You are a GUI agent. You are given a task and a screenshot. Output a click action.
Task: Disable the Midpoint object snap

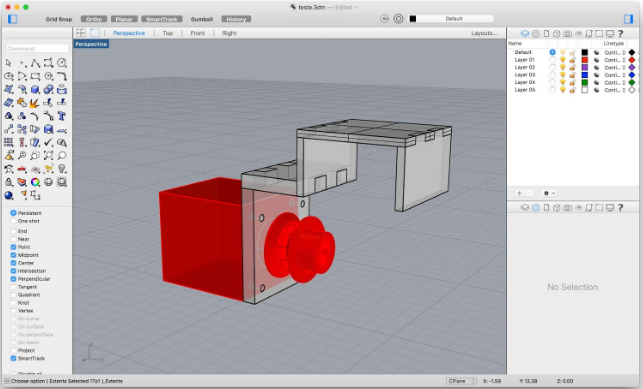pyautogui.click(x=13, y=255)
